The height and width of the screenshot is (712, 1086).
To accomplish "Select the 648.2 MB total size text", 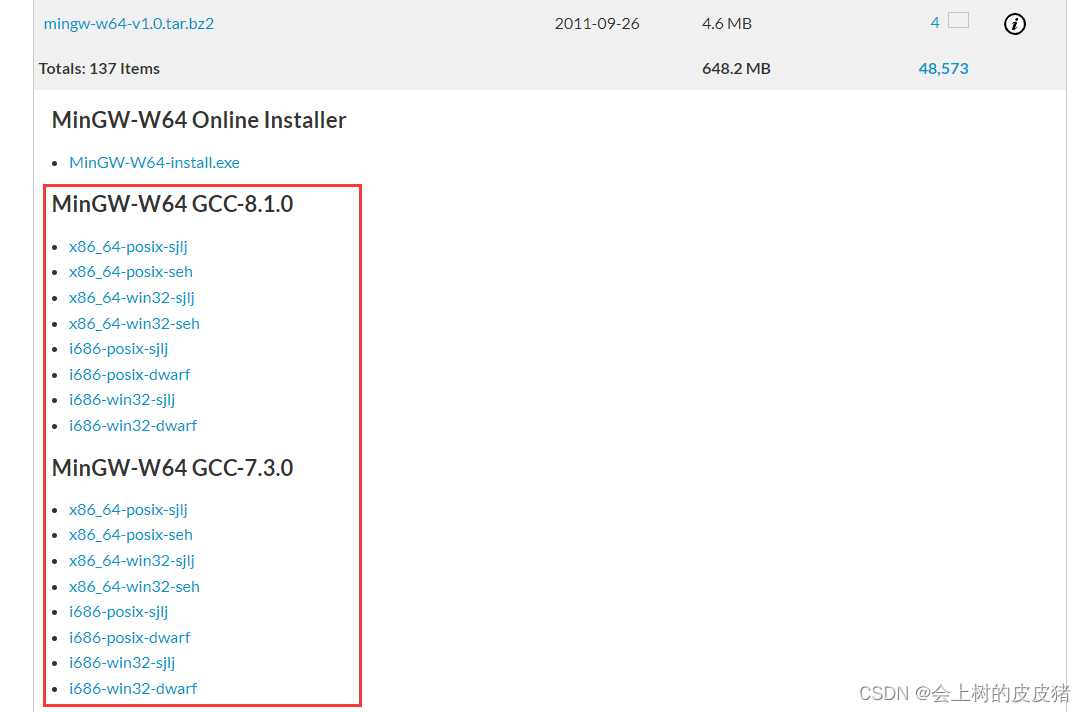I will pos(736,69).
